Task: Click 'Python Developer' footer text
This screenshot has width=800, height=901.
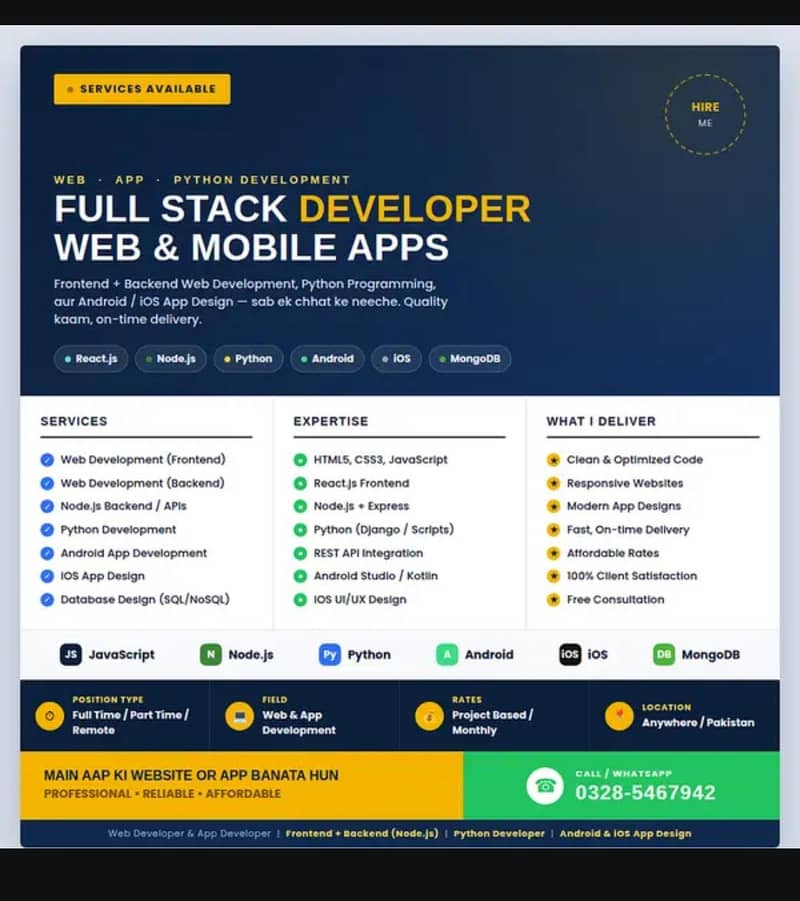Action: pos(499,833)
